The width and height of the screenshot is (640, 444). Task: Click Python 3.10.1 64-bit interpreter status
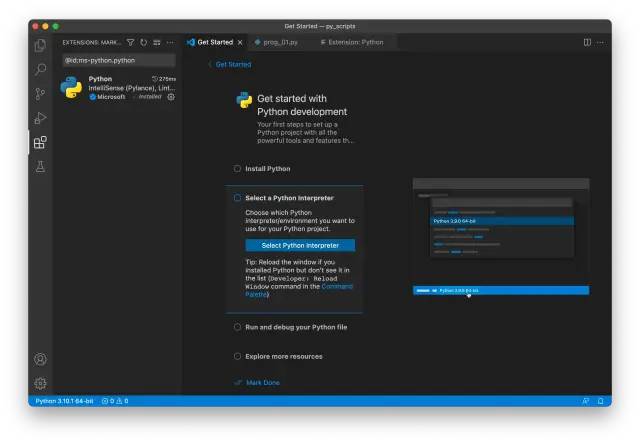(x=64, y=401)
